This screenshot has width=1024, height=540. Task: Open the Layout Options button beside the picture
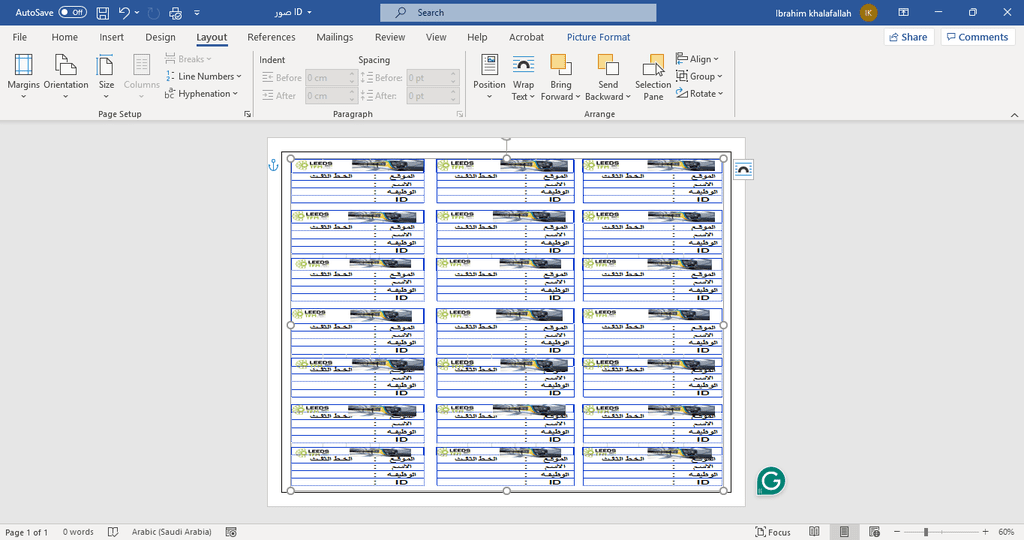click(x=743, y=170)
